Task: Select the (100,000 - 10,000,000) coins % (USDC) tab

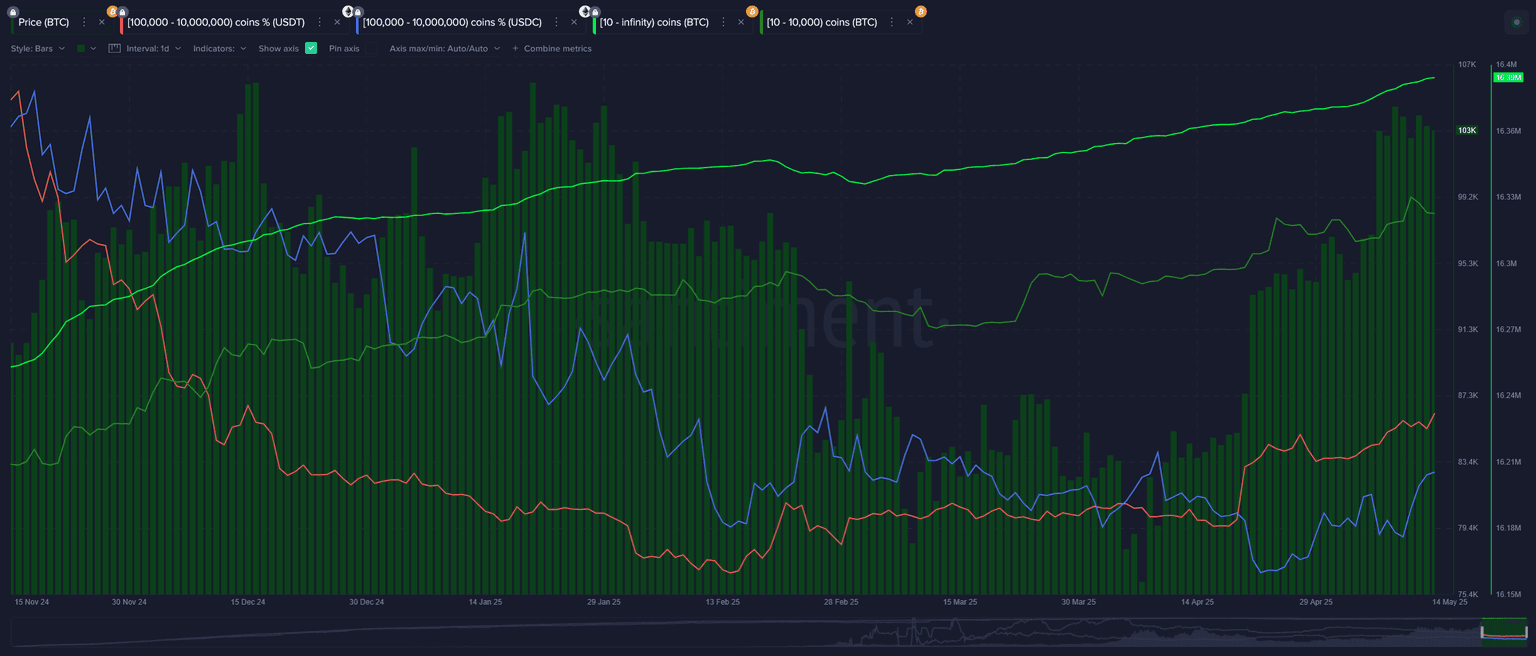Action: pyautogui.click(x=457, y=22)
